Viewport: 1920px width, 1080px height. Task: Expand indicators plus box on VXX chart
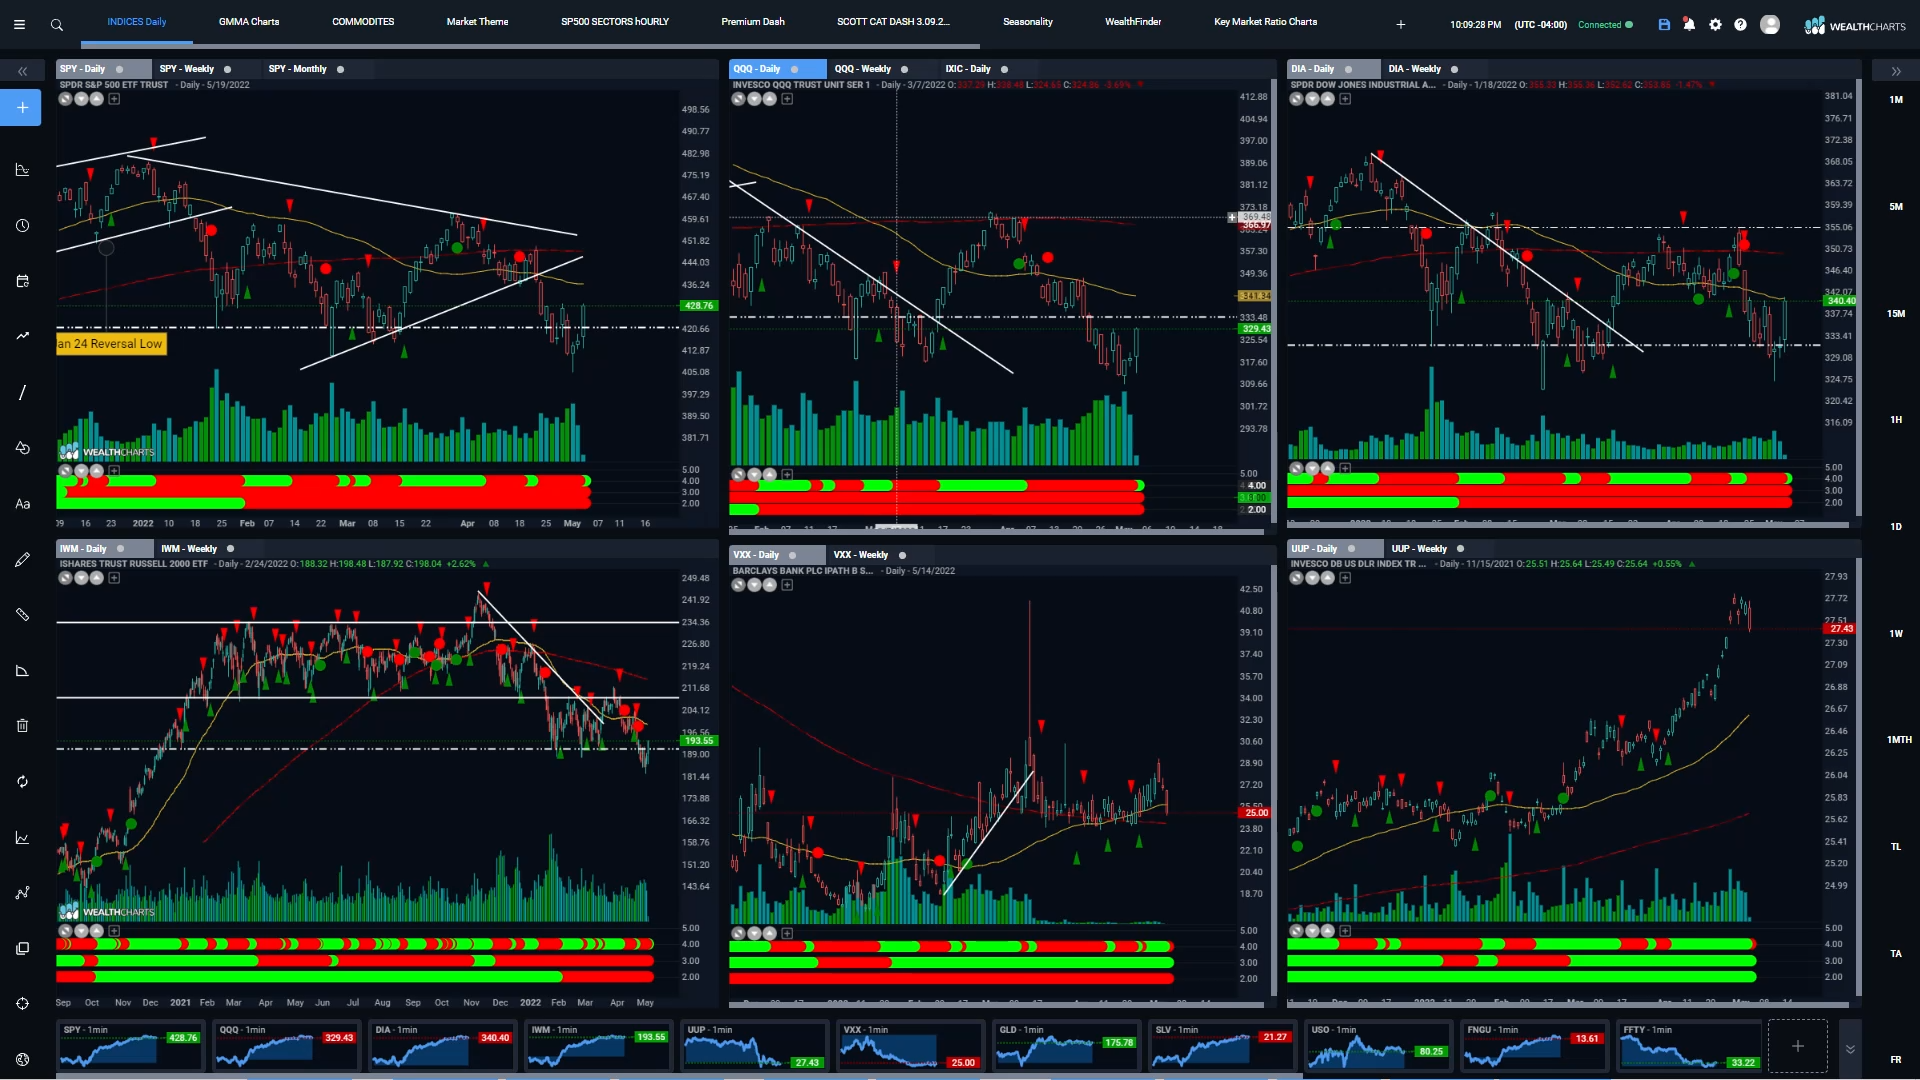787,585
